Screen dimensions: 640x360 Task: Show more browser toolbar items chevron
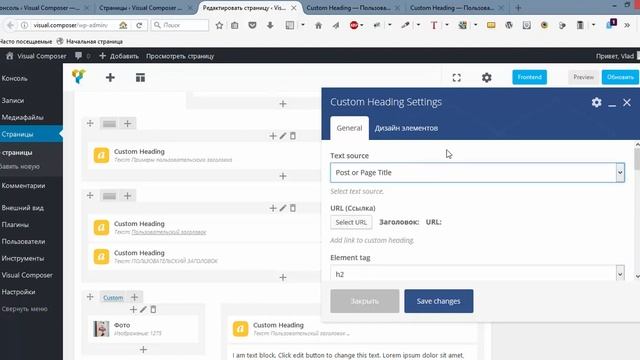click(627, 25)
